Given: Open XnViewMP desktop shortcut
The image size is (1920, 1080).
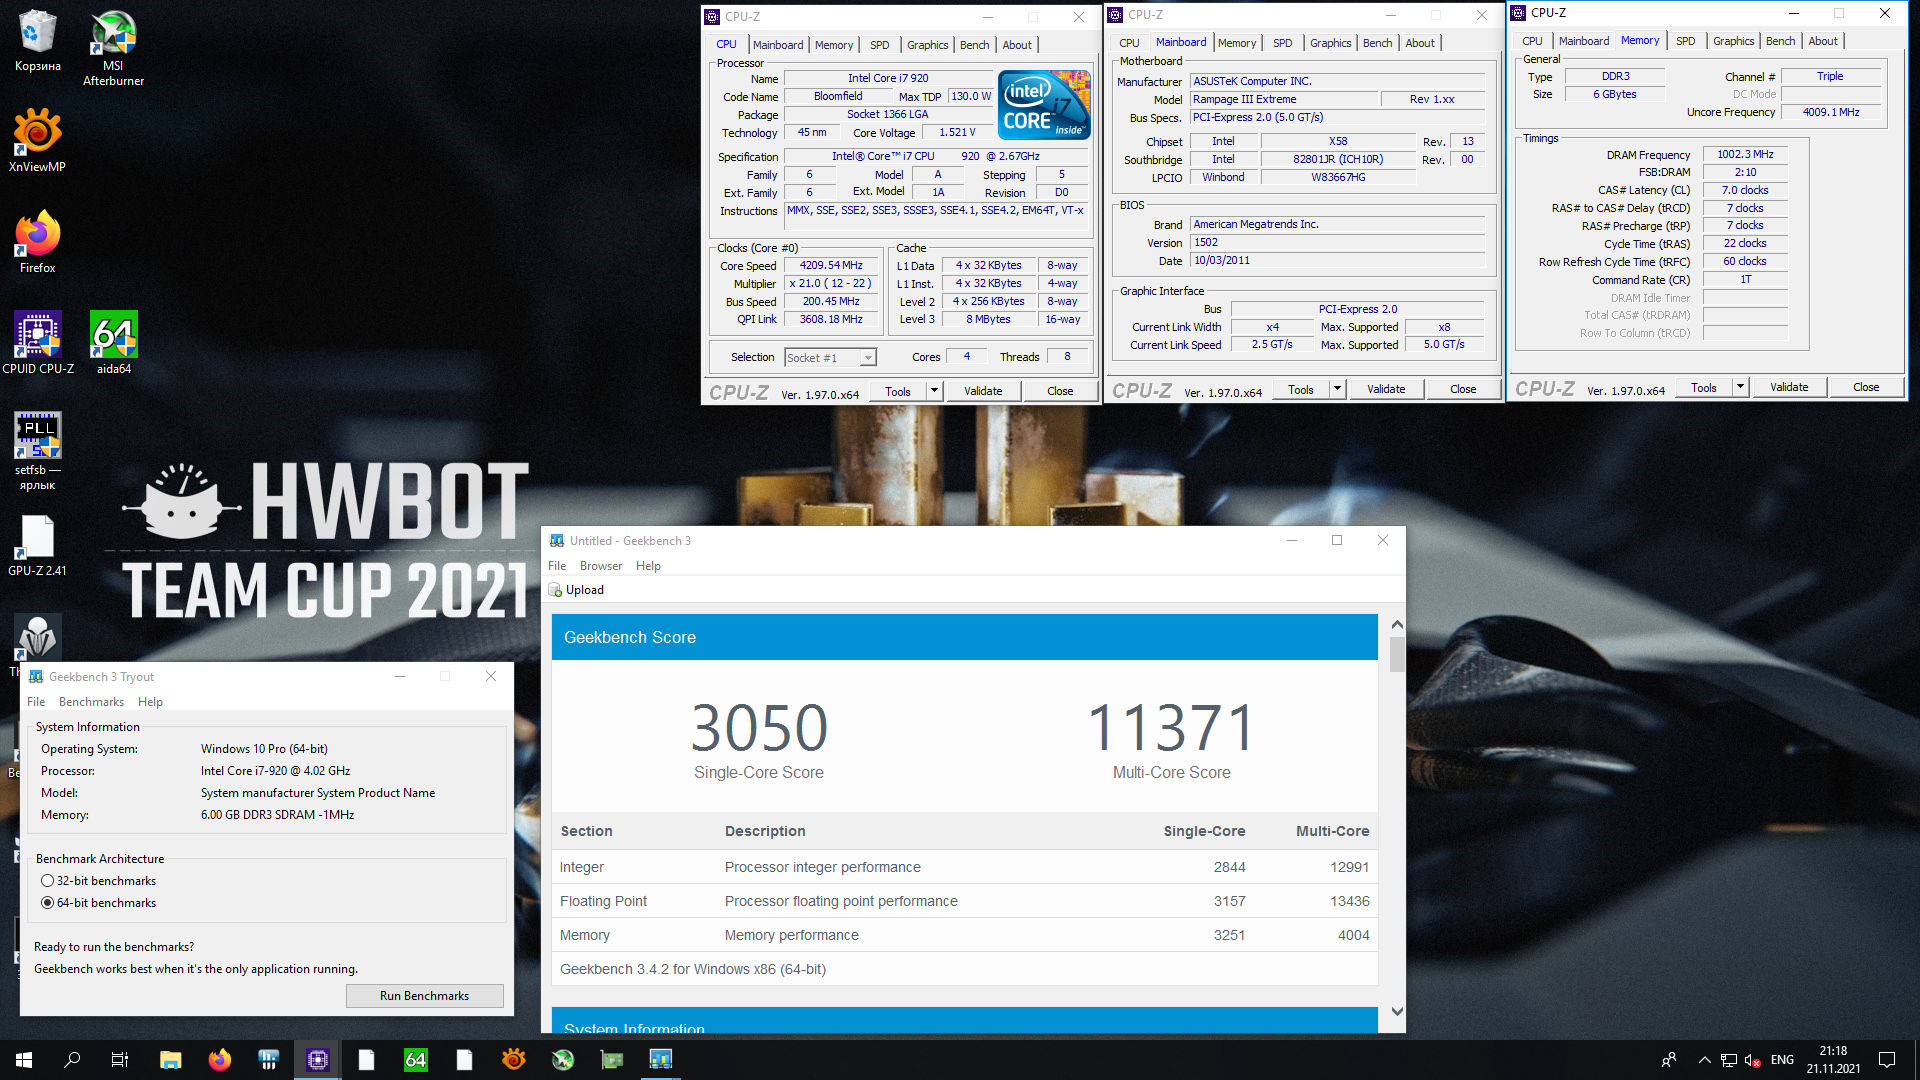Looking at the screenshot, I should [x=37, y=141].
